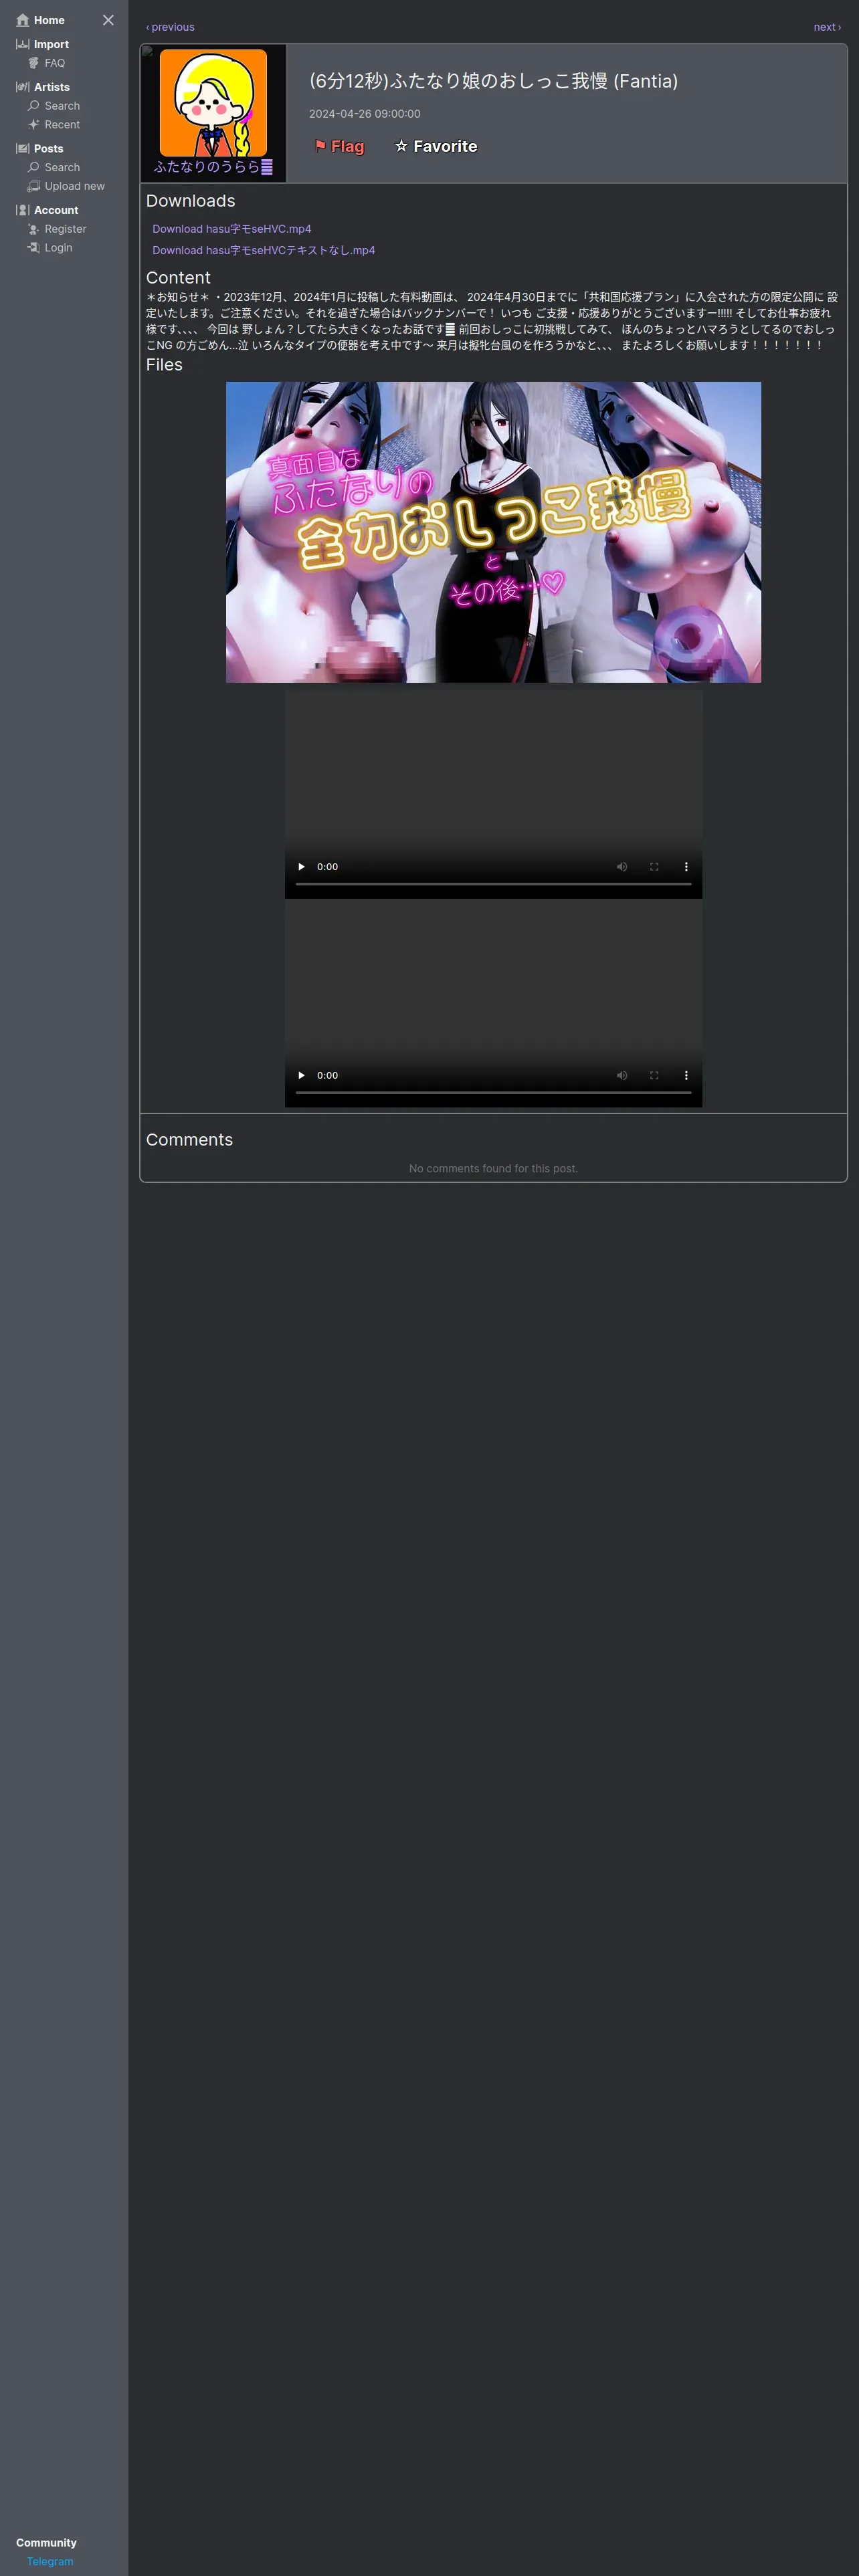The image size is (859, 2576).
Task: Click the Login arrow icon
Action: pos(33,248)
